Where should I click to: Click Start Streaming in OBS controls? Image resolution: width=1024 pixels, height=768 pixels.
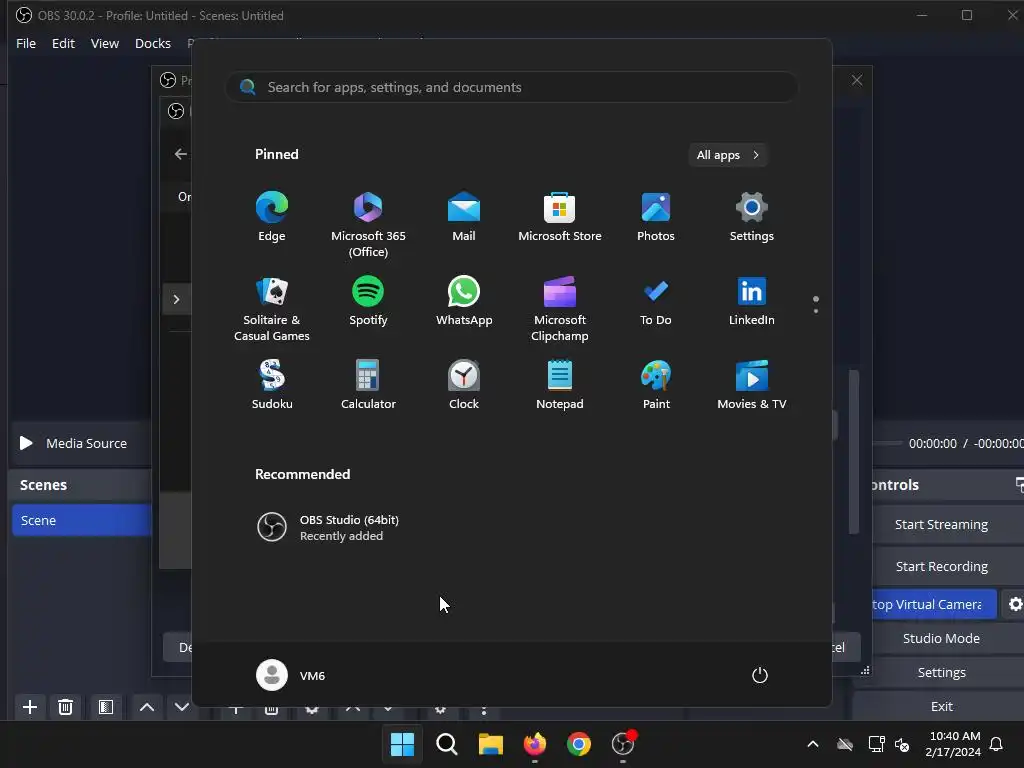click(941, 524)
